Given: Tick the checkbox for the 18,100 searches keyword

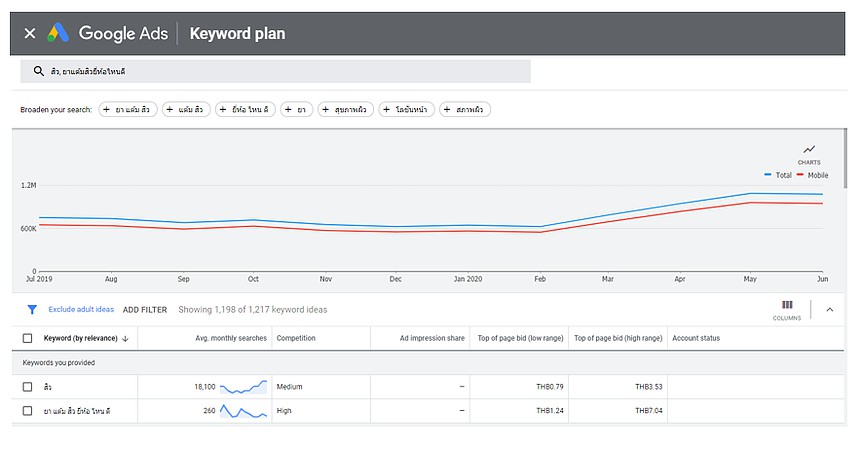Looking at the screenshot, I should (27, 387).
